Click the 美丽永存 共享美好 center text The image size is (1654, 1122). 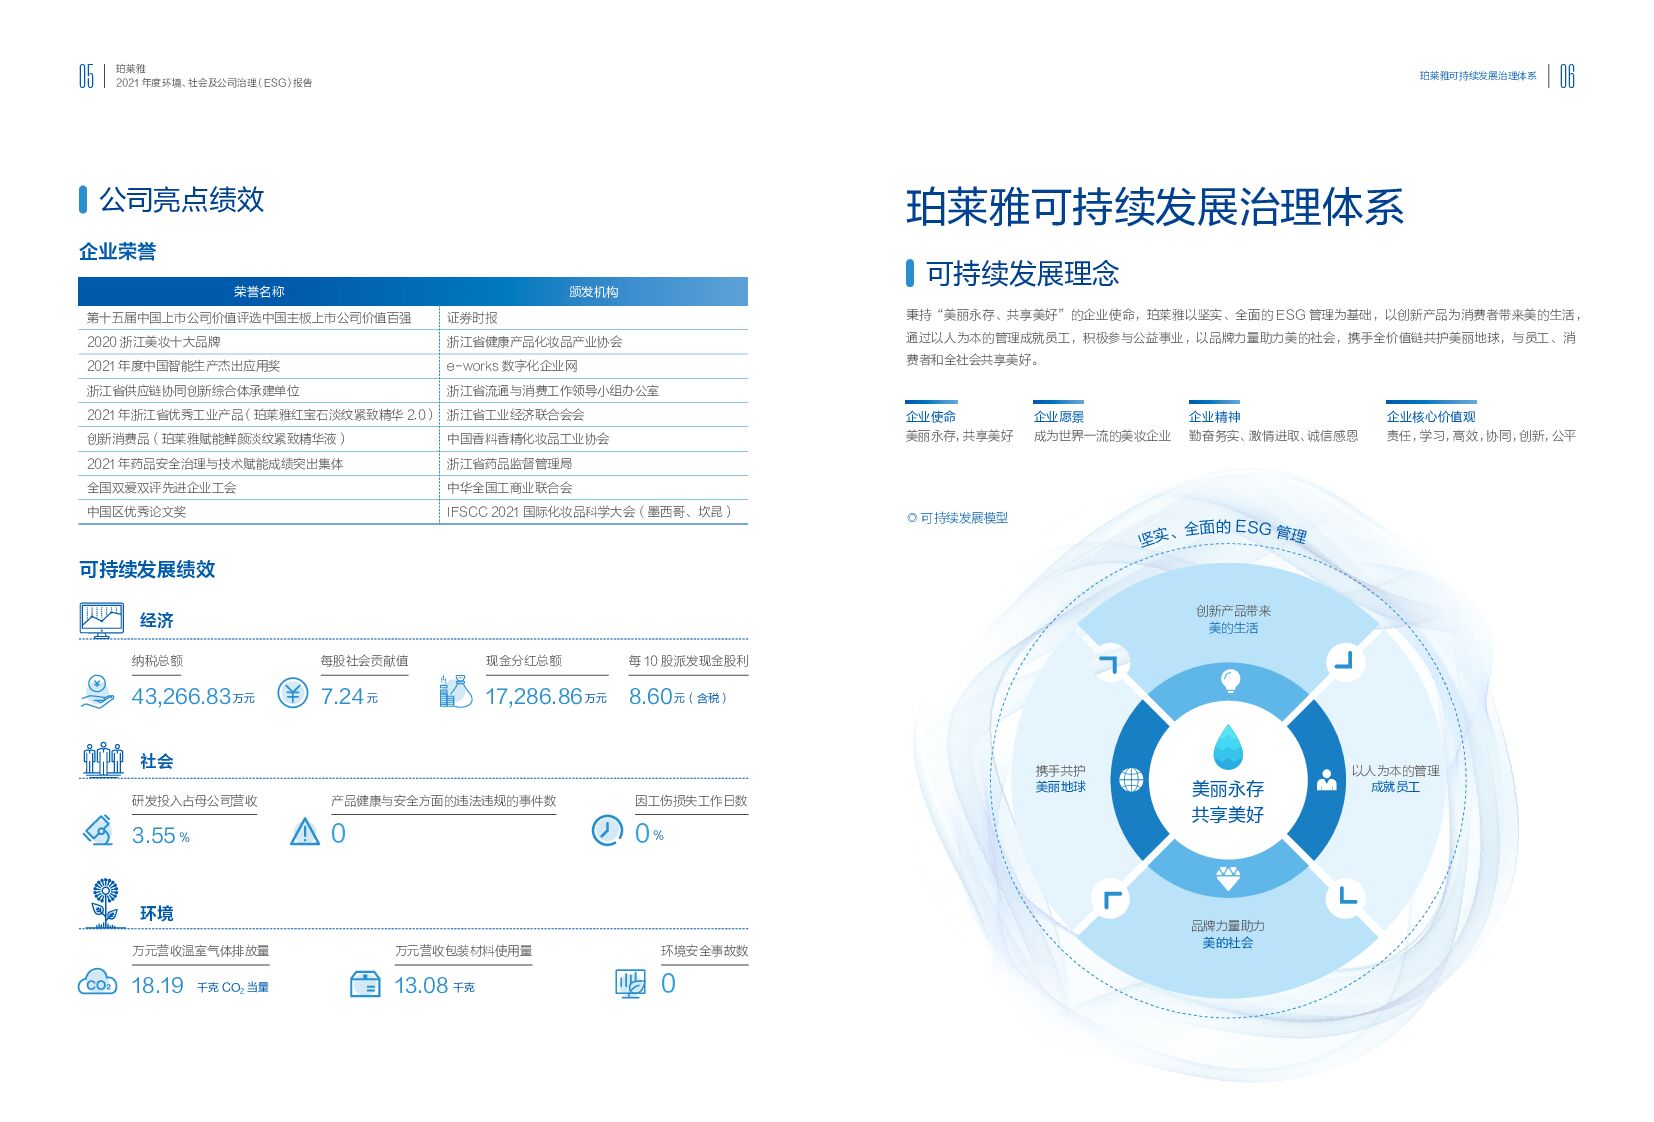coord(1228,802)
